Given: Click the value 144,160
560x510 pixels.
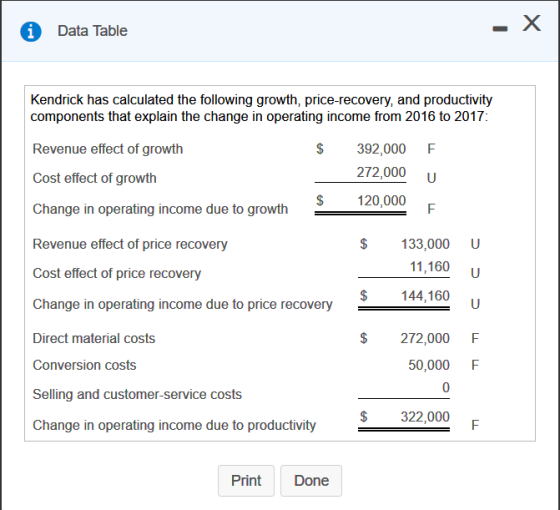Looking at the screenshot, I should (x=425, y=296).
